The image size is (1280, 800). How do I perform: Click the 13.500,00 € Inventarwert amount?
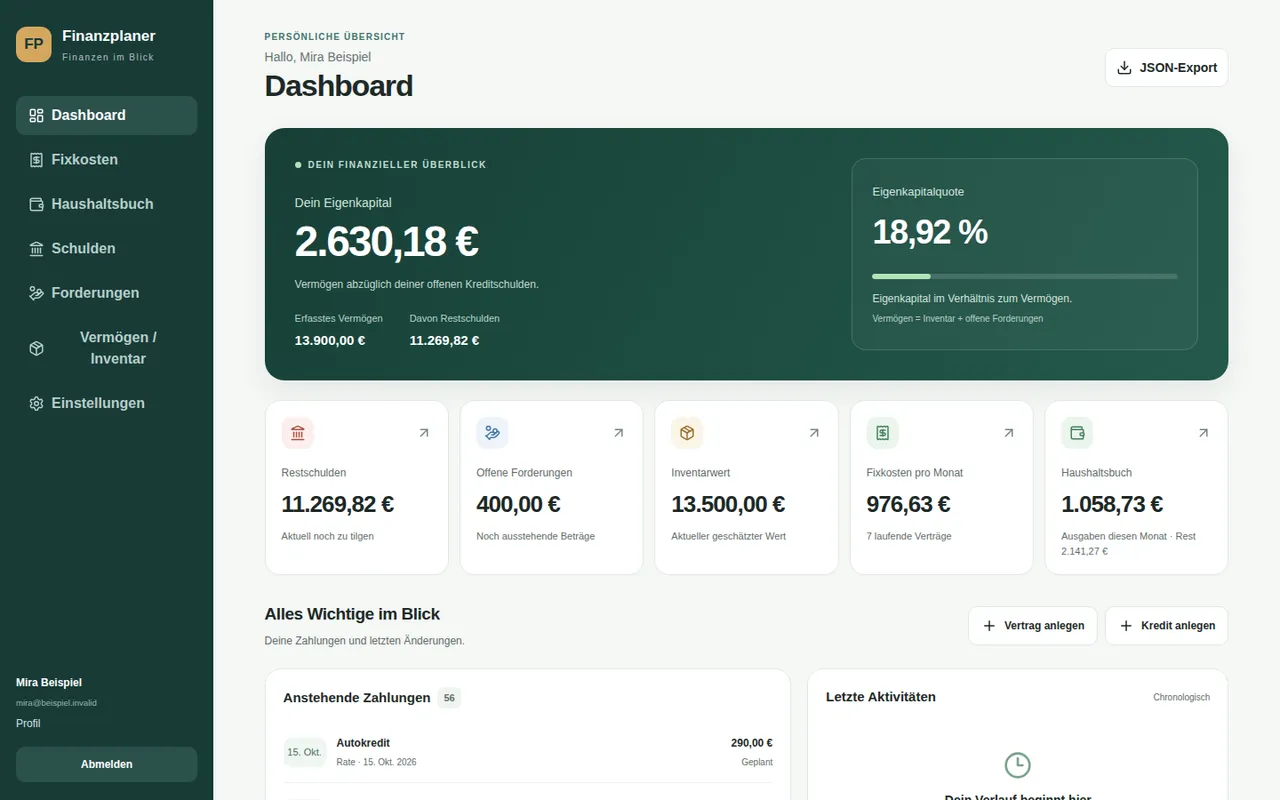(x=728, y=504)
